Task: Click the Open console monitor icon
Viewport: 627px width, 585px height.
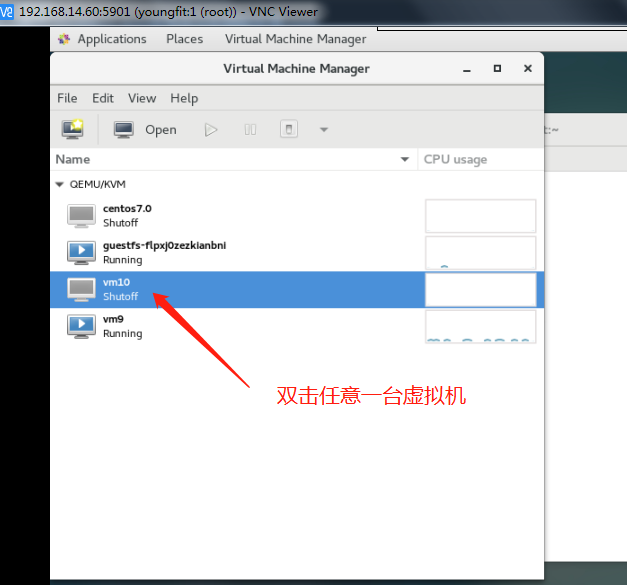Action: (x=124, y=130)
